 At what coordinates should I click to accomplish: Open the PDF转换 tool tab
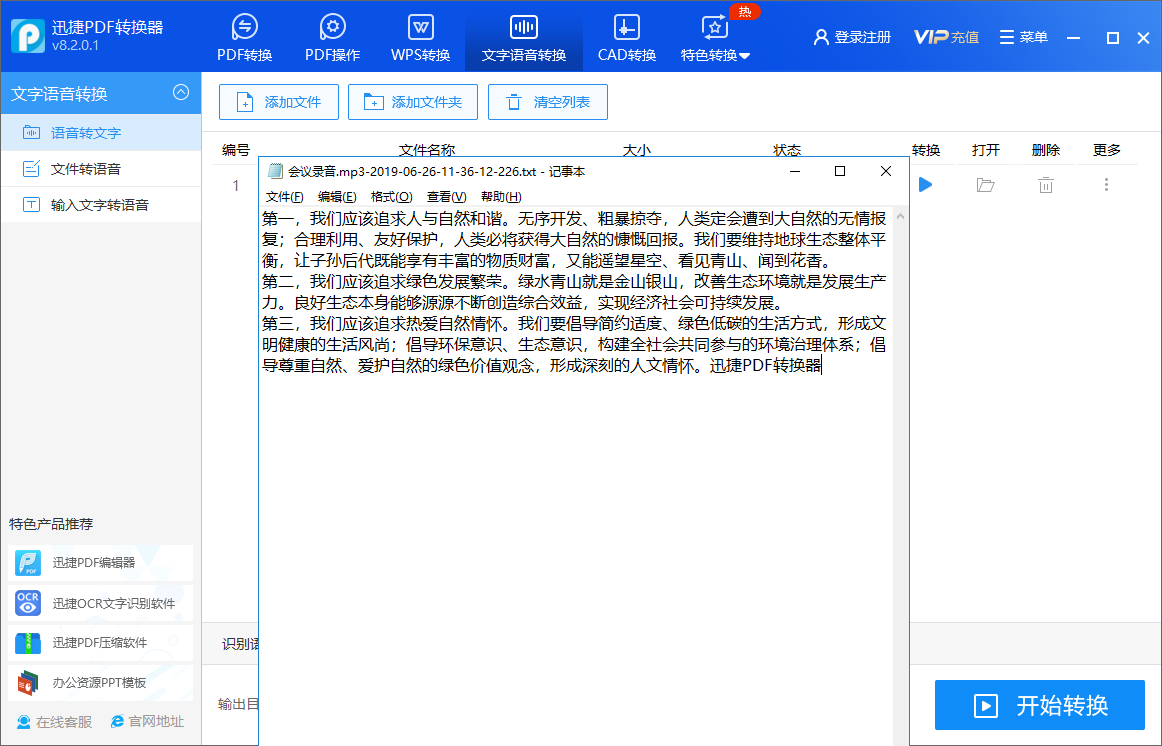[245, 38]
